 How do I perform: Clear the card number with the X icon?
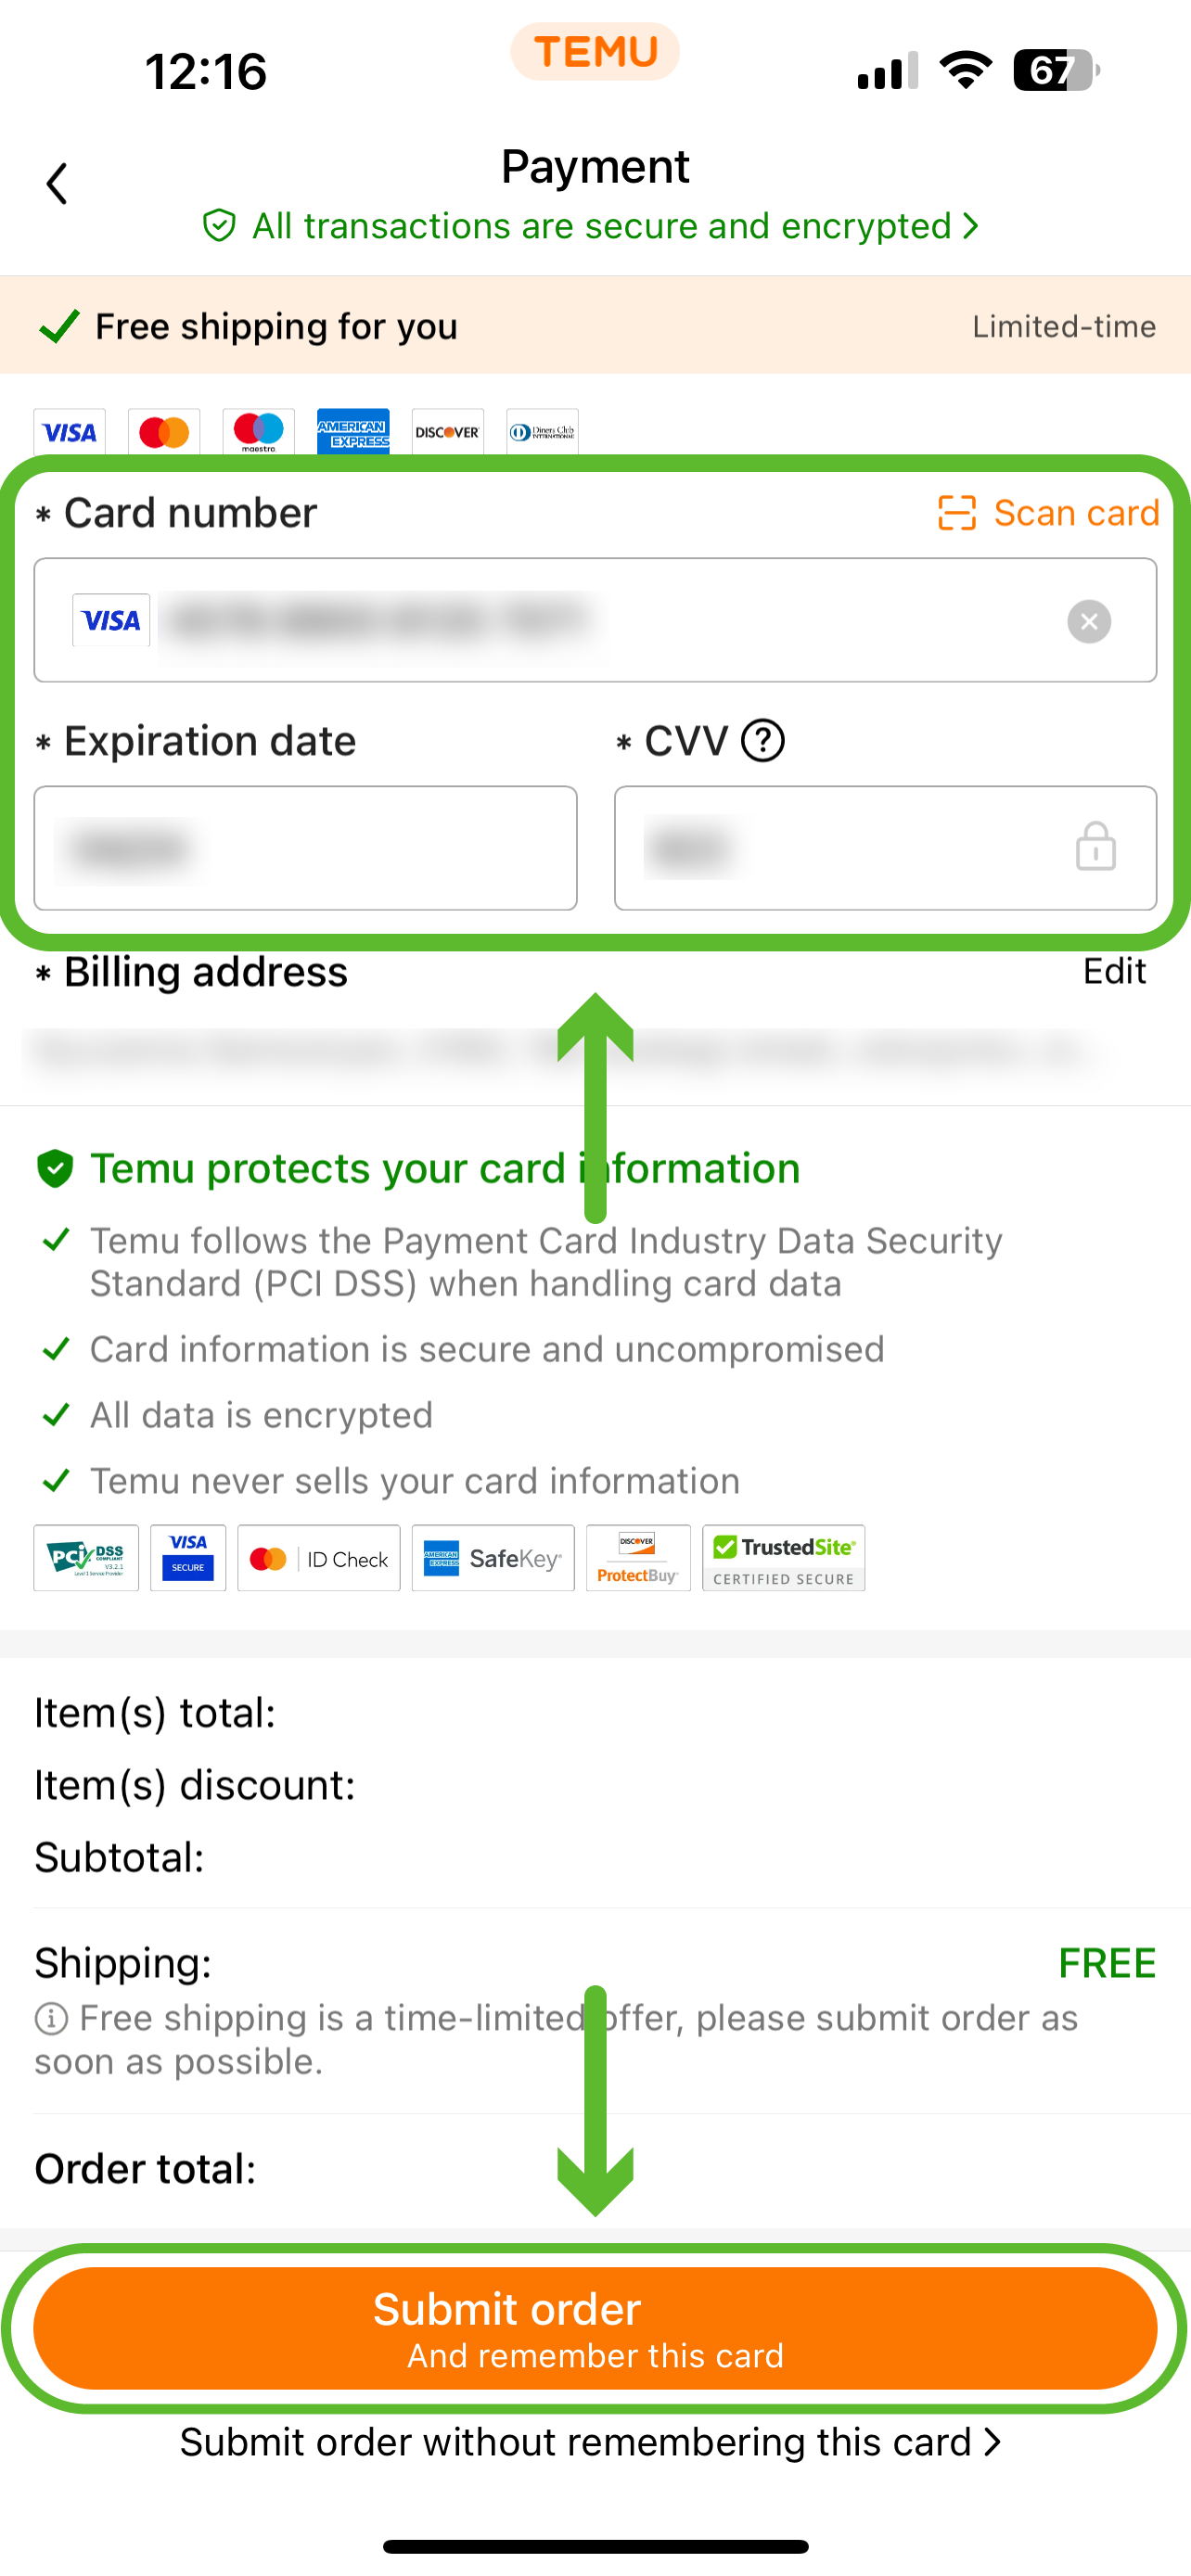(x=1088, y=621)
